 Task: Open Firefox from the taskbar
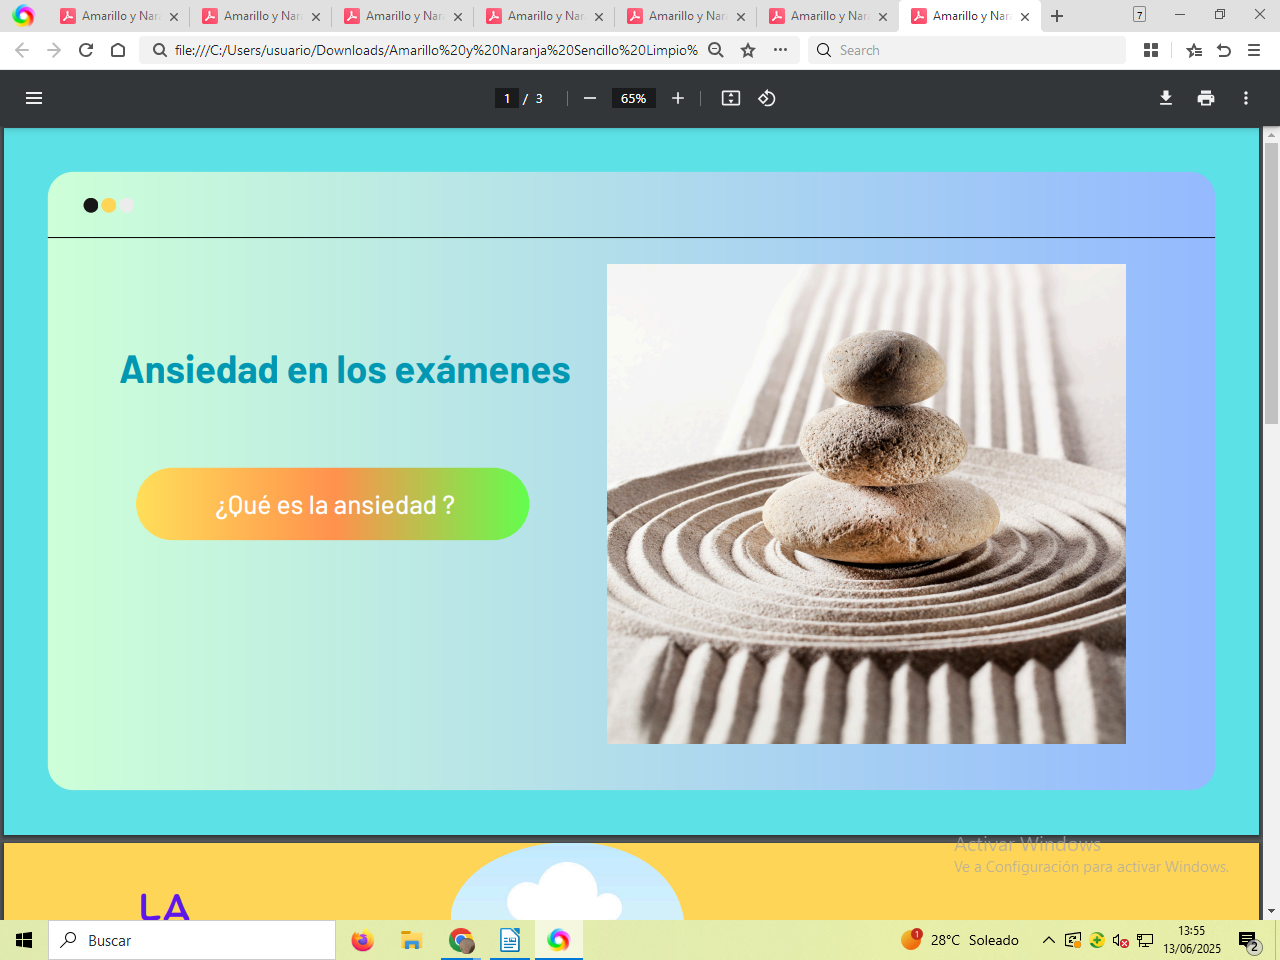coord(363,940)
